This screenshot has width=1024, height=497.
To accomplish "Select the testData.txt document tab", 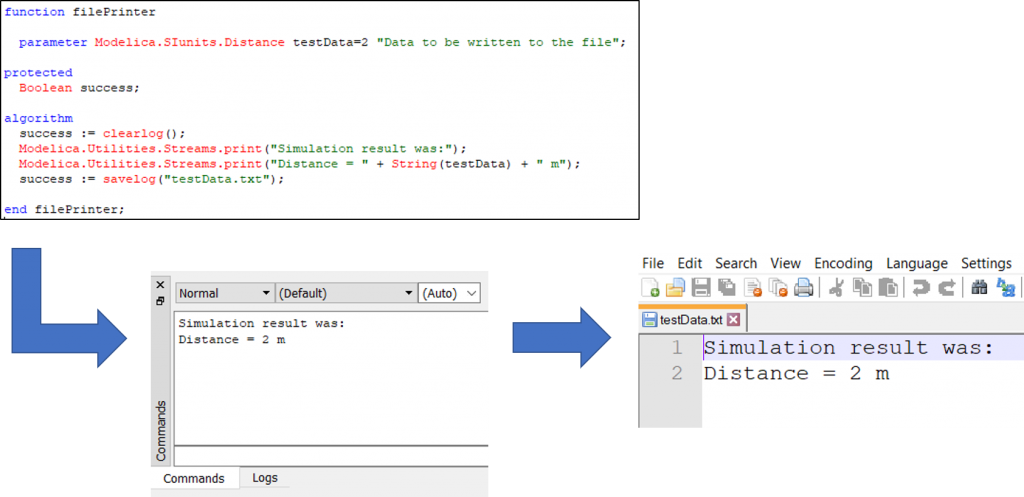I will click(692, 319).
